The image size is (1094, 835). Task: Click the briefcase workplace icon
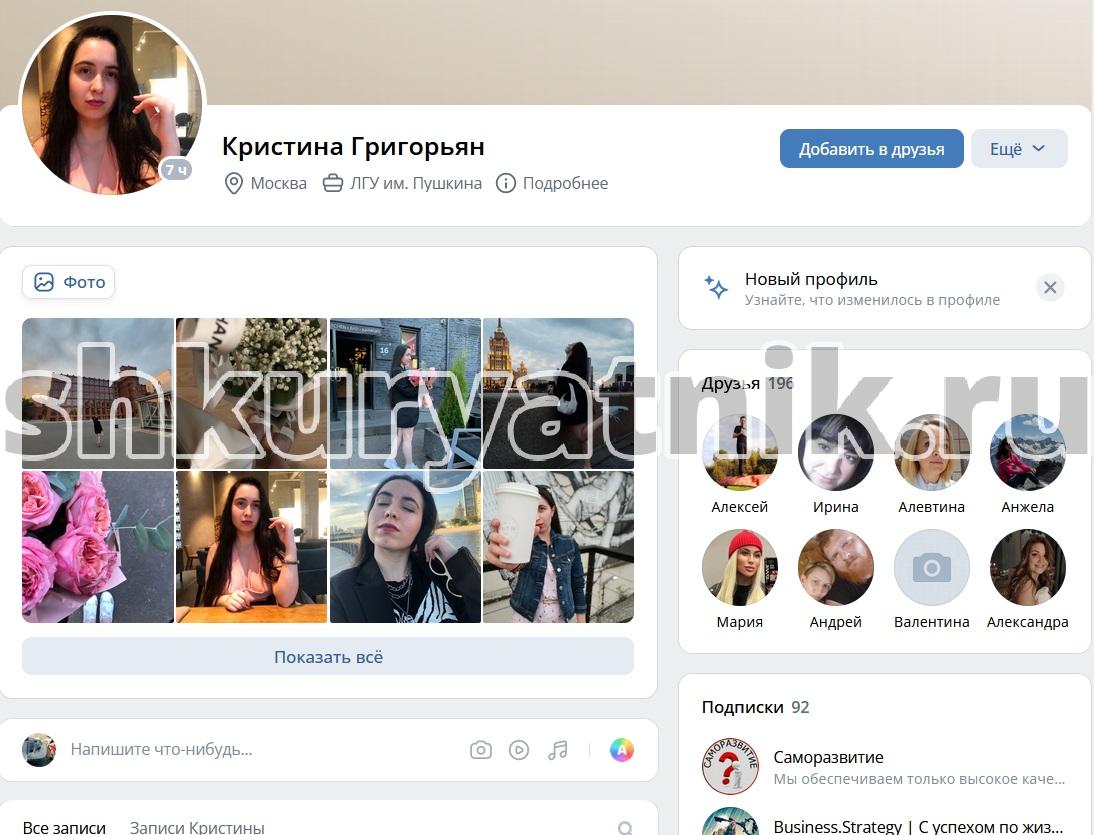coord(333,183)
